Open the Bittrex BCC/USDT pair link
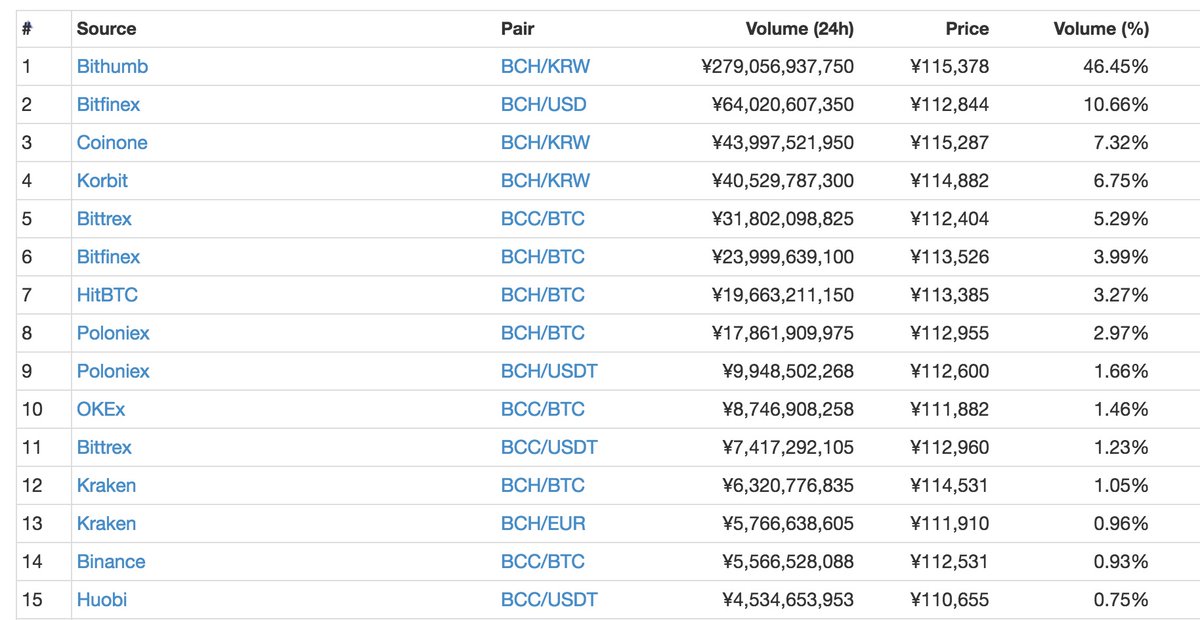This screenshot has height=620, width=1200. pos(549,447)
